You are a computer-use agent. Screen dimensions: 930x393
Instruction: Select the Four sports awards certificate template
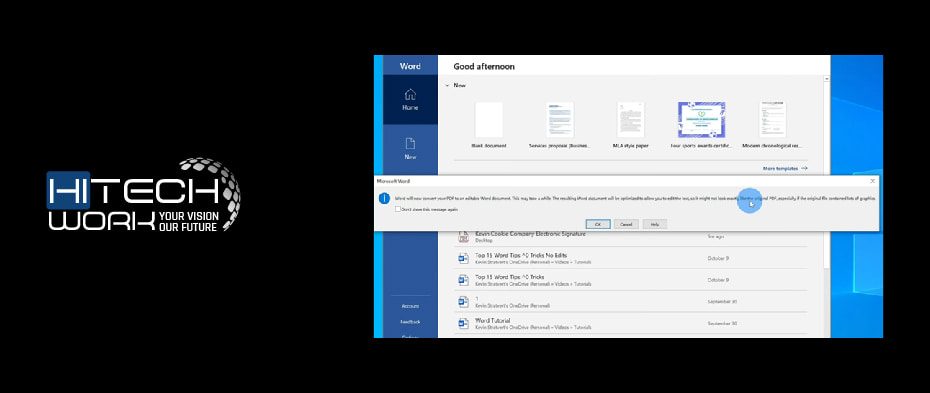(701, 124)
